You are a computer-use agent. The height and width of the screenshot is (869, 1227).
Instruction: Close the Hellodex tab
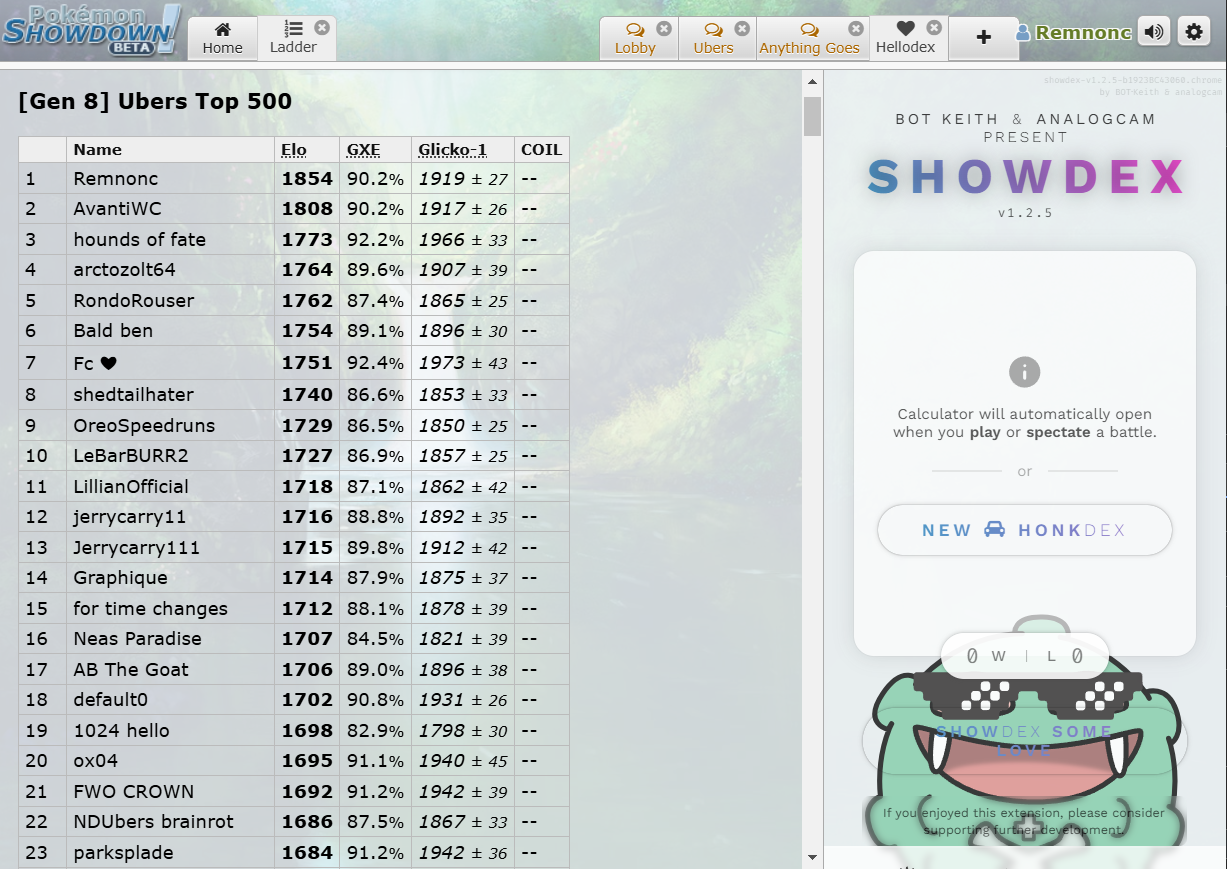[934, 28]
